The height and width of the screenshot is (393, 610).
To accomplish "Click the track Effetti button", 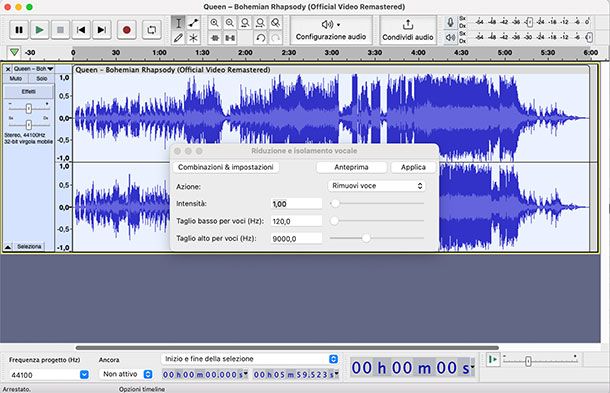I will click(29, 91).
